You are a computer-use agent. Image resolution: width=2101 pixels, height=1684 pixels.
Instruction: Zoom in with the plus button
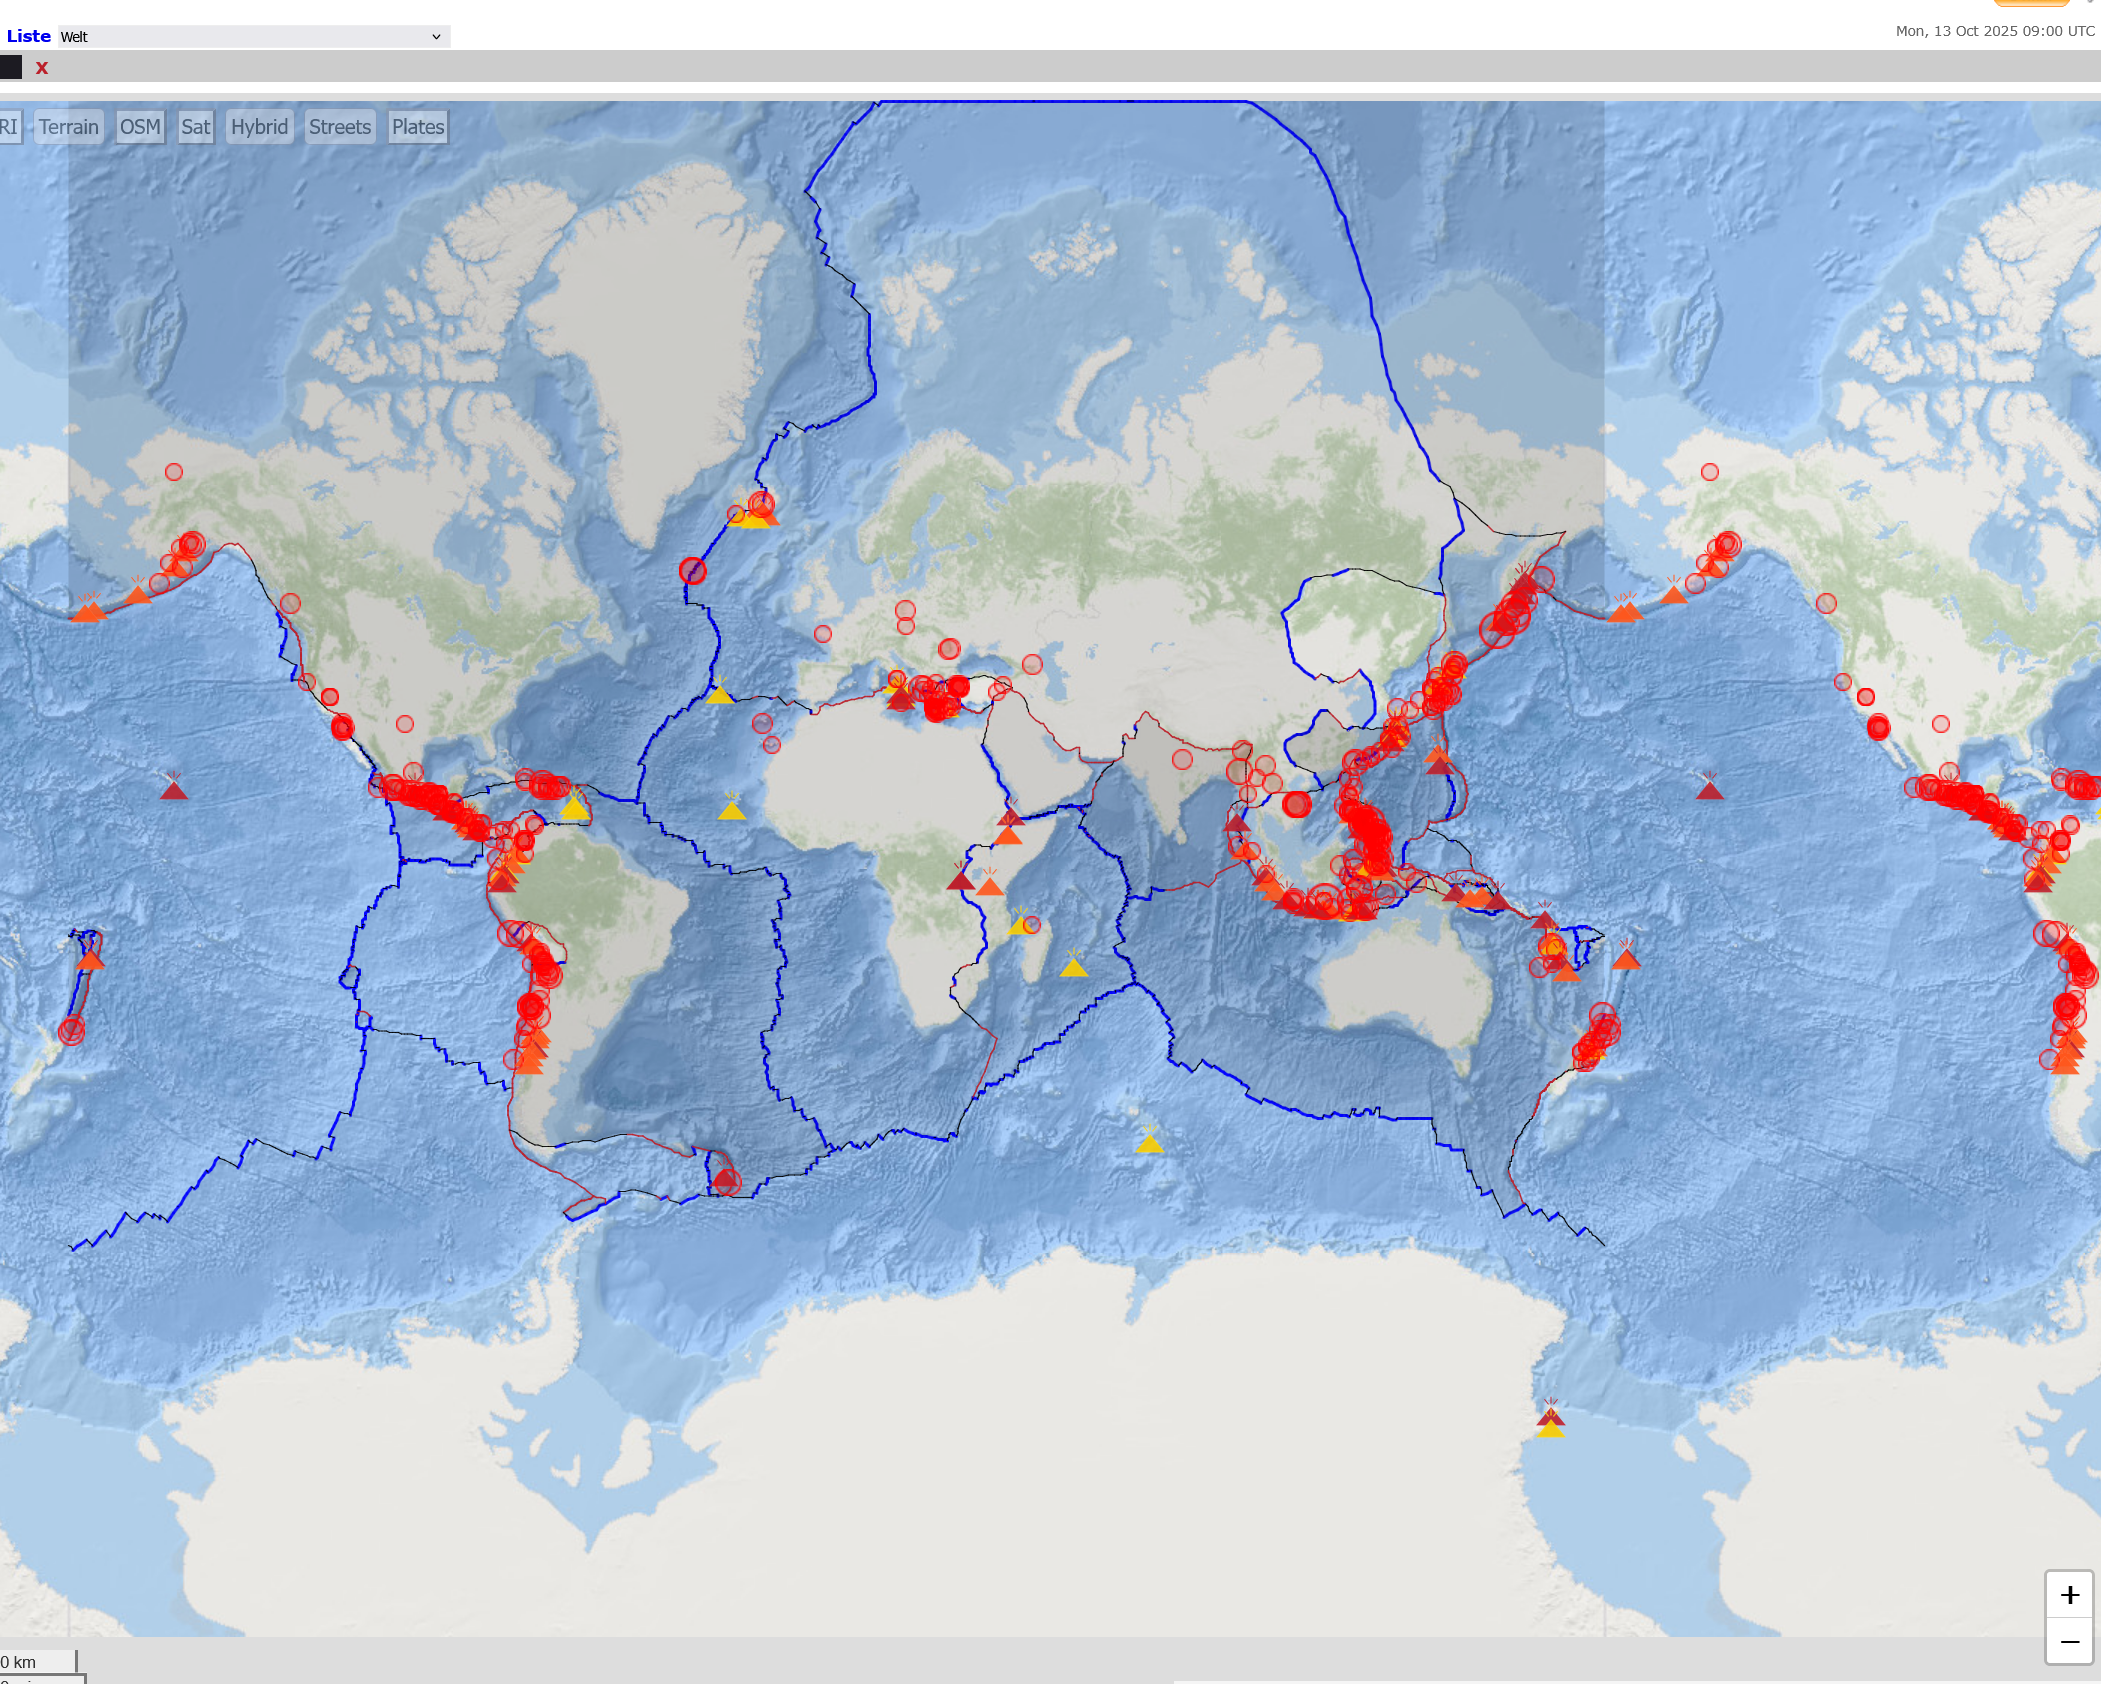coord(2069,1595)
